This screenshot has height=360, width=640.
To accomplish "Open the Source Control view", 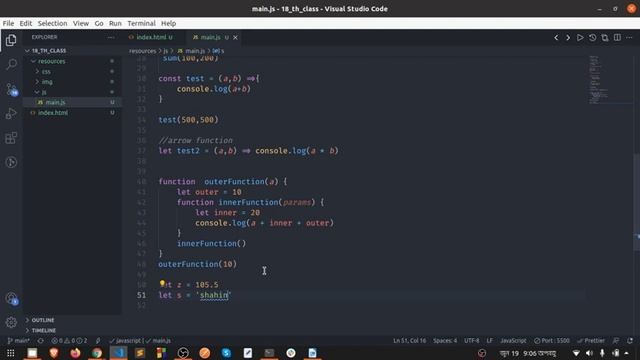I will (11, 89).
